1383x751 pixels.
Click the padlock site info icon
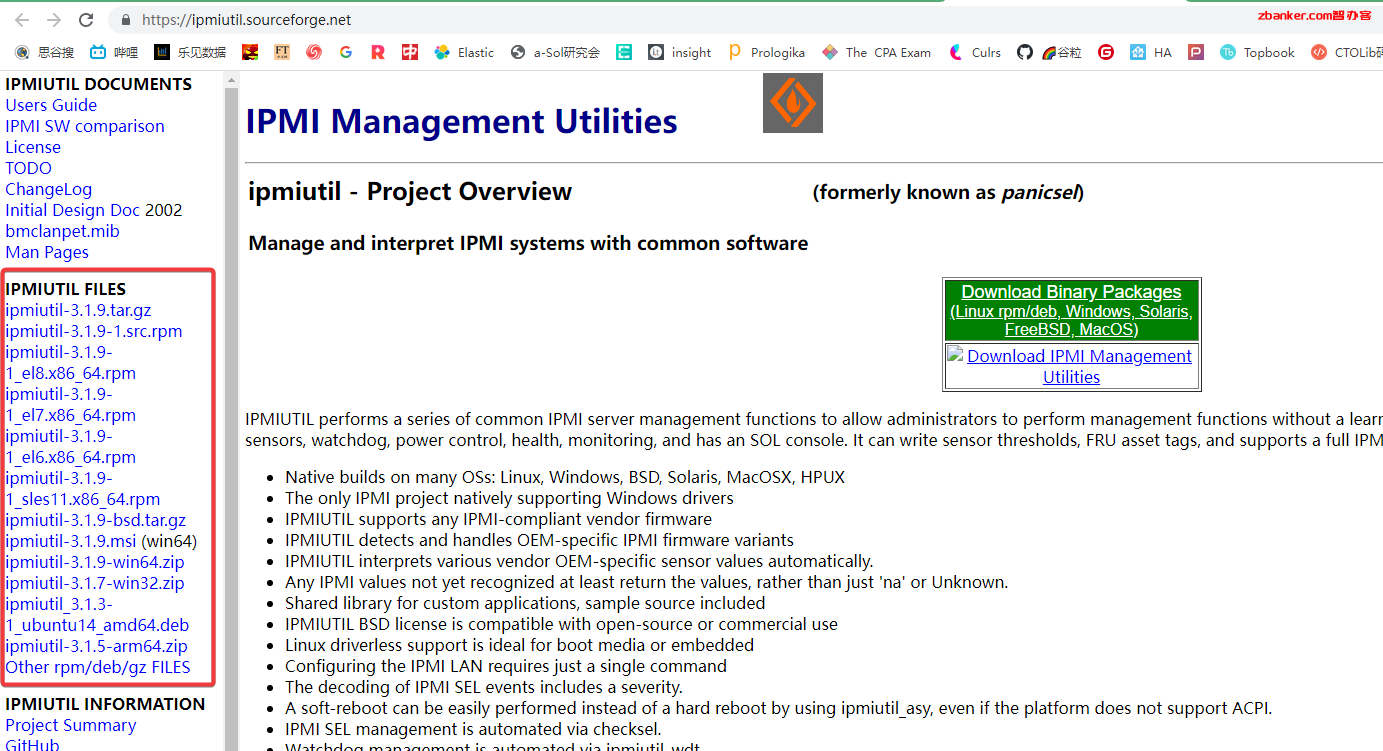tap(126, 20)
